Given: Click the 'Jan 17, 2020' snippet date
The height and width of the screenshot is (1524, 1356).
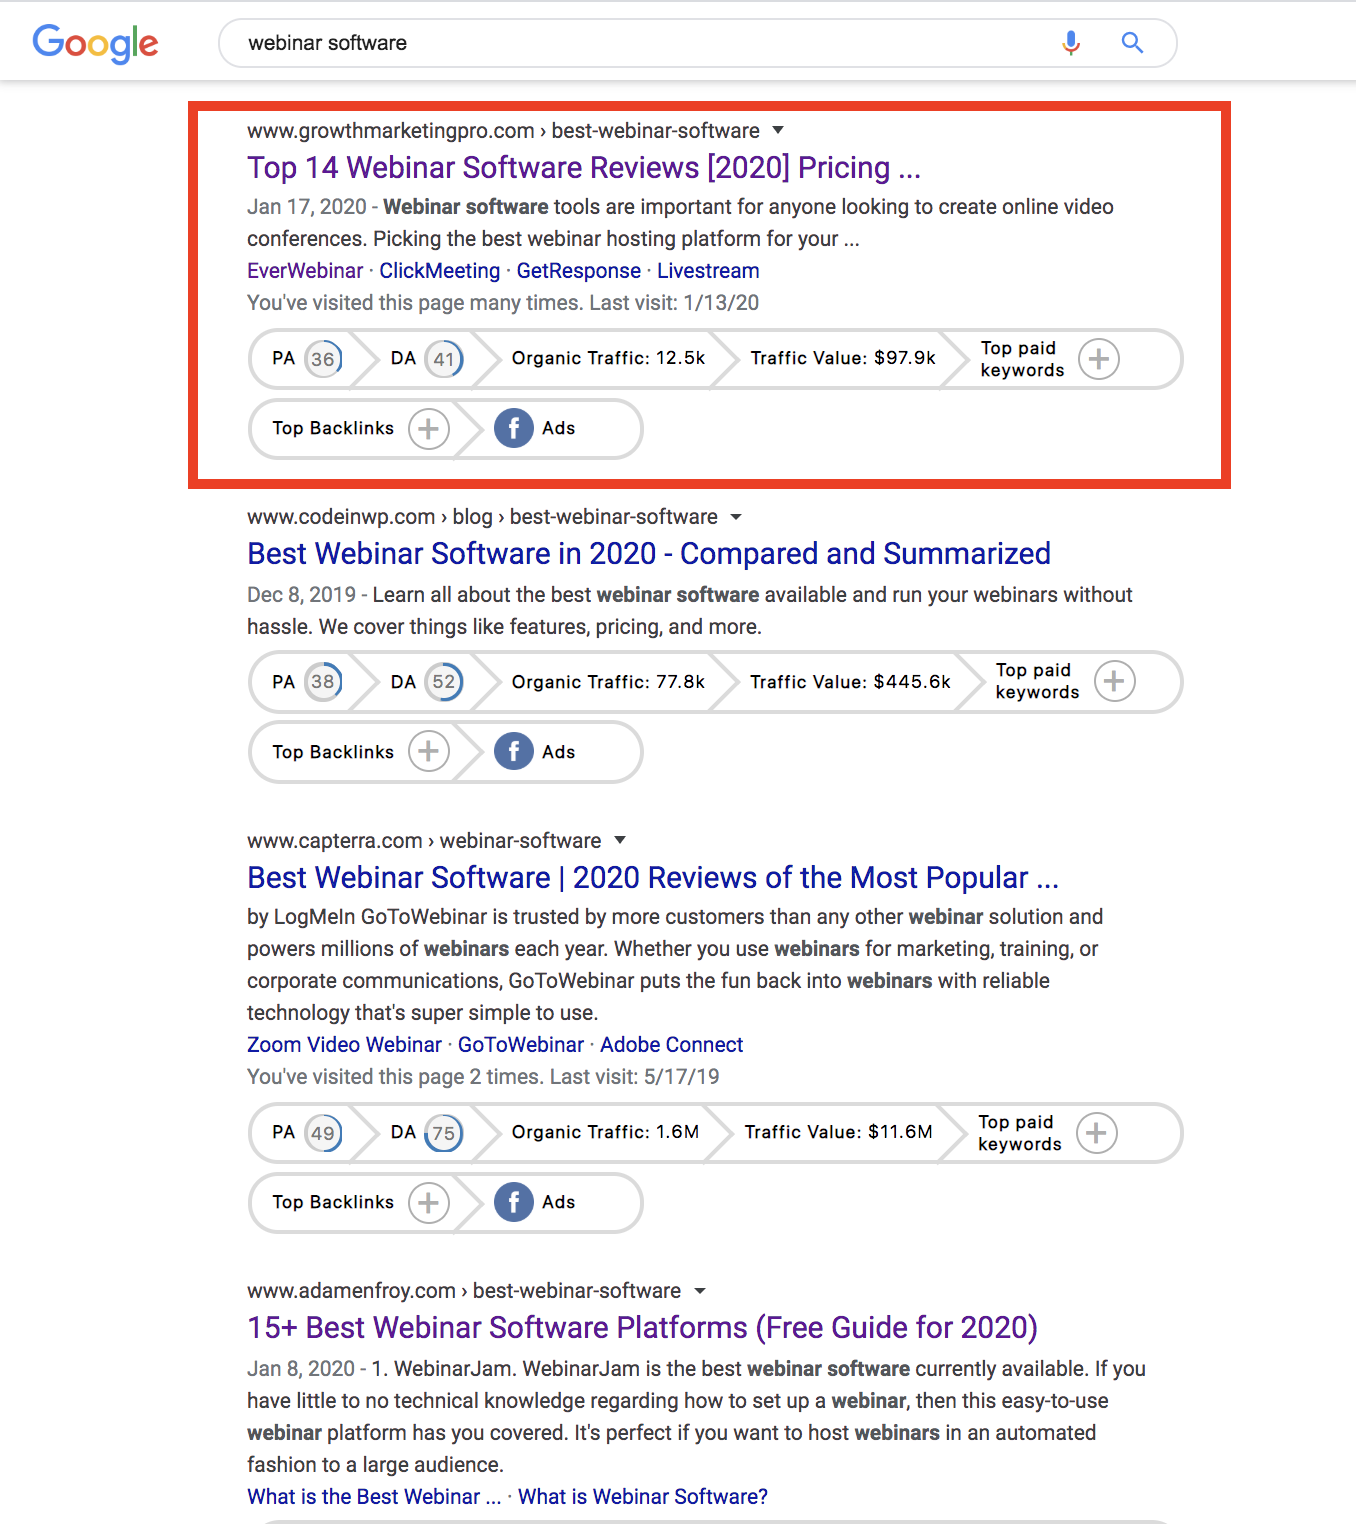Looking at the screenshot, I should coord(307,207).
